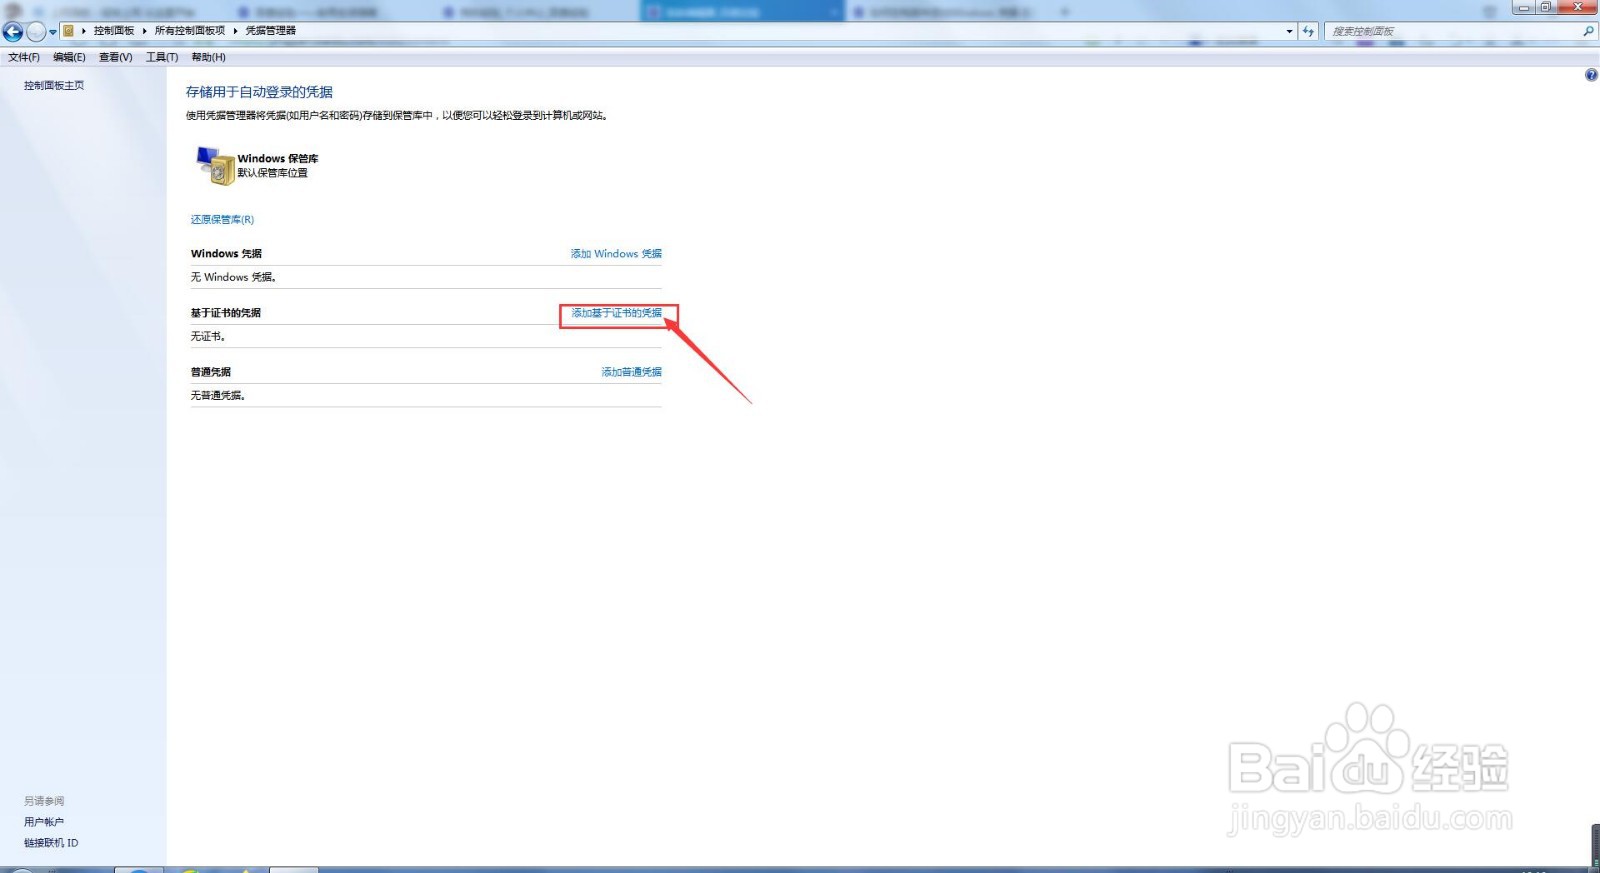Click the 普通凭据 section heading

coord(211,372)
